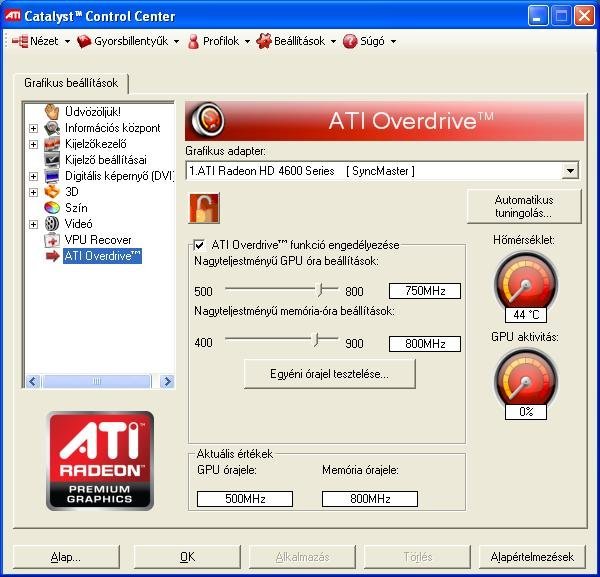Click the Overdrive unlock padlock icon
Screen dimensions: 600x577
point(204,208)
